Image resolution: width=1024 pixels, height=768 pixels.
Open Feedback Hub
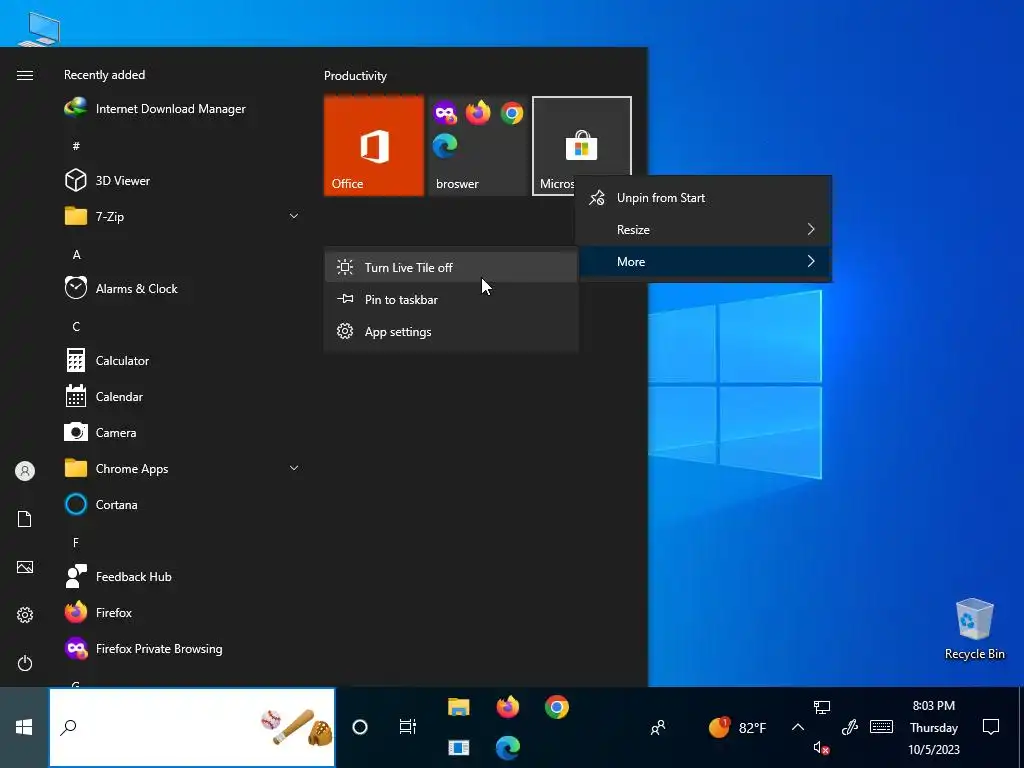[118, 576]
